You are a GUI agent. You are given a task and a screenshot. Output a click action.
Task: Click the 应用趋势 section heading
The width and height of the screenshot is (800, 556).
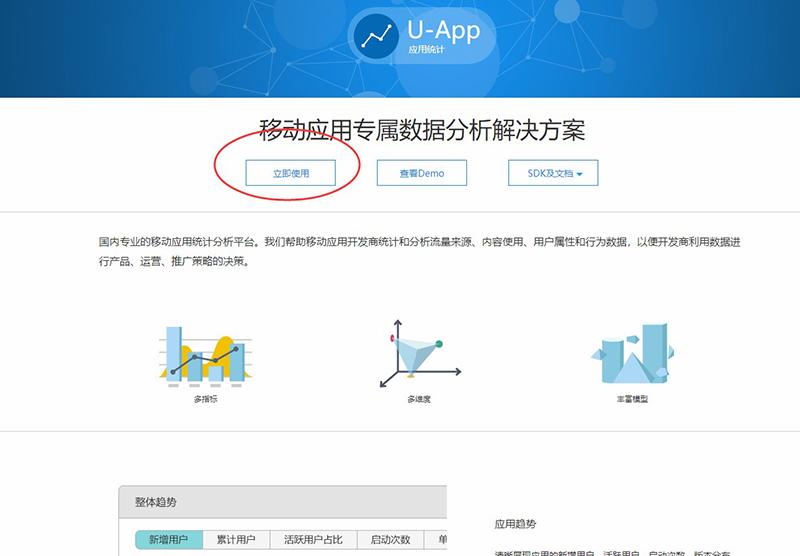pos(515,523)
